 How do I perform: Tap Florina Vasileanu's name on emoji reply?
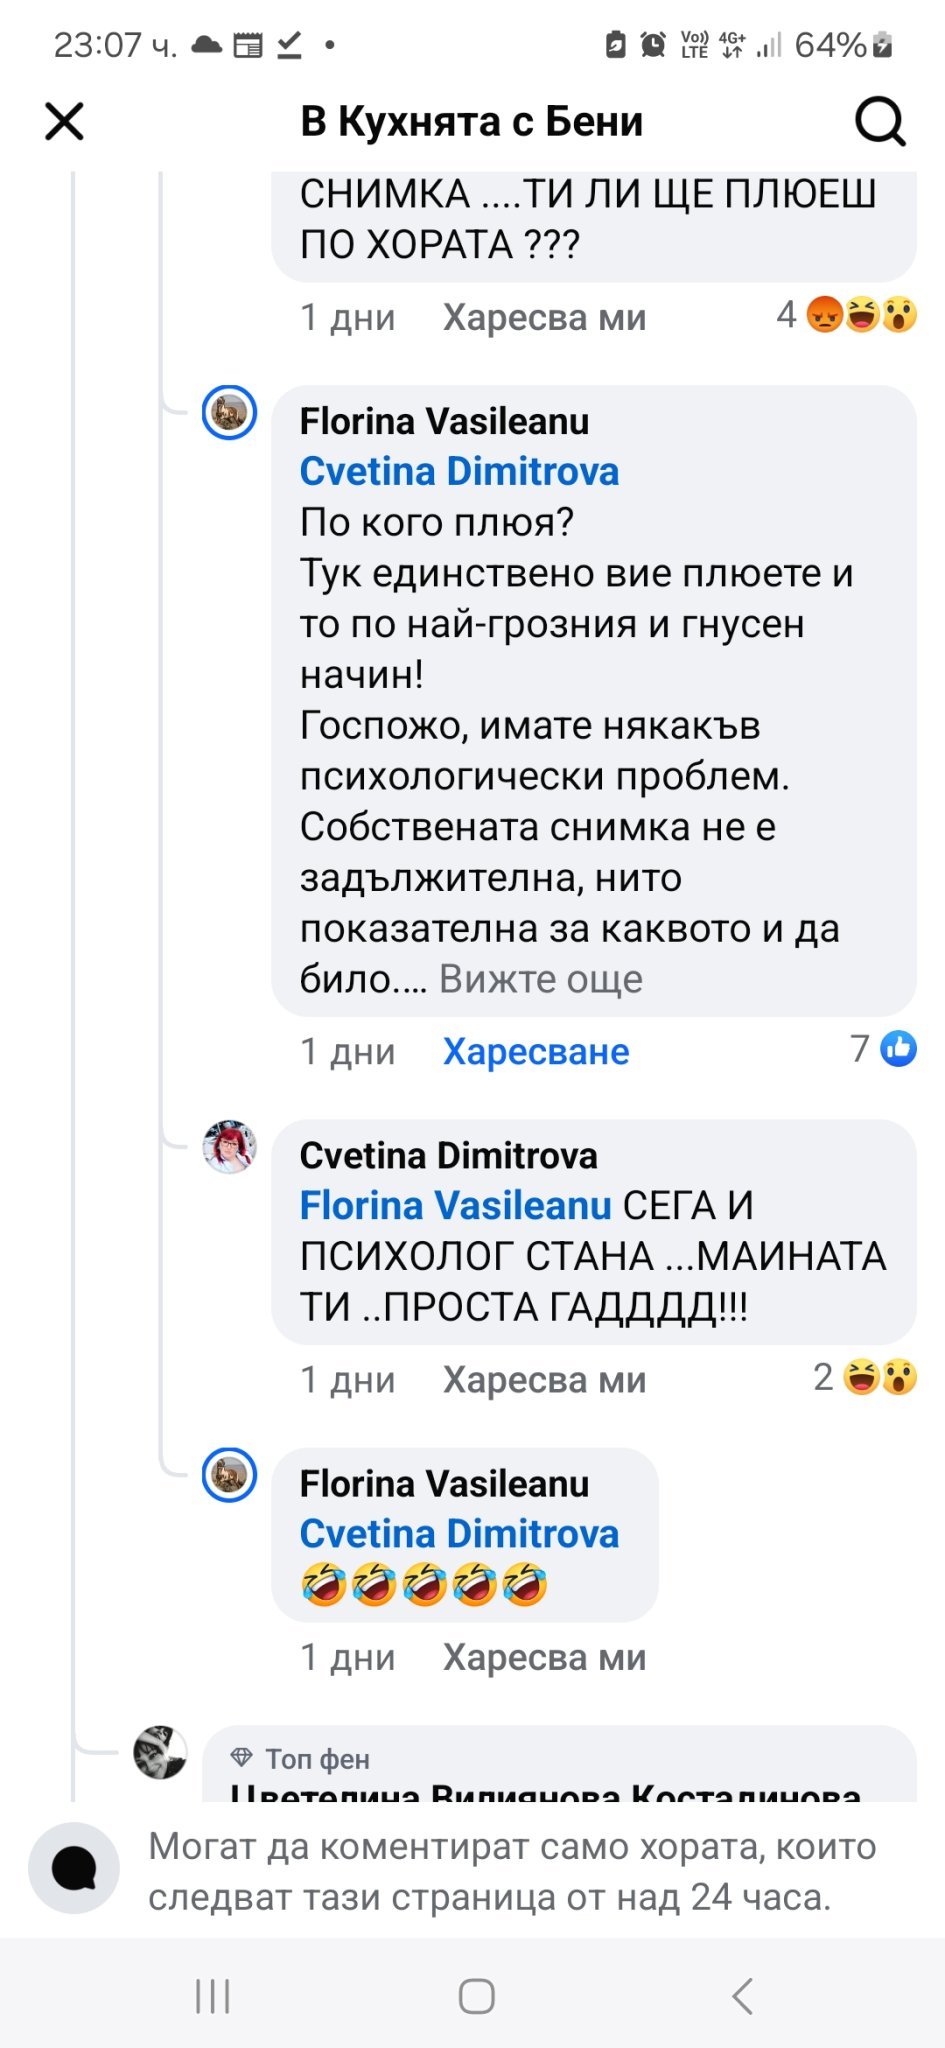pyautogui.click(x=444, y=1484)
